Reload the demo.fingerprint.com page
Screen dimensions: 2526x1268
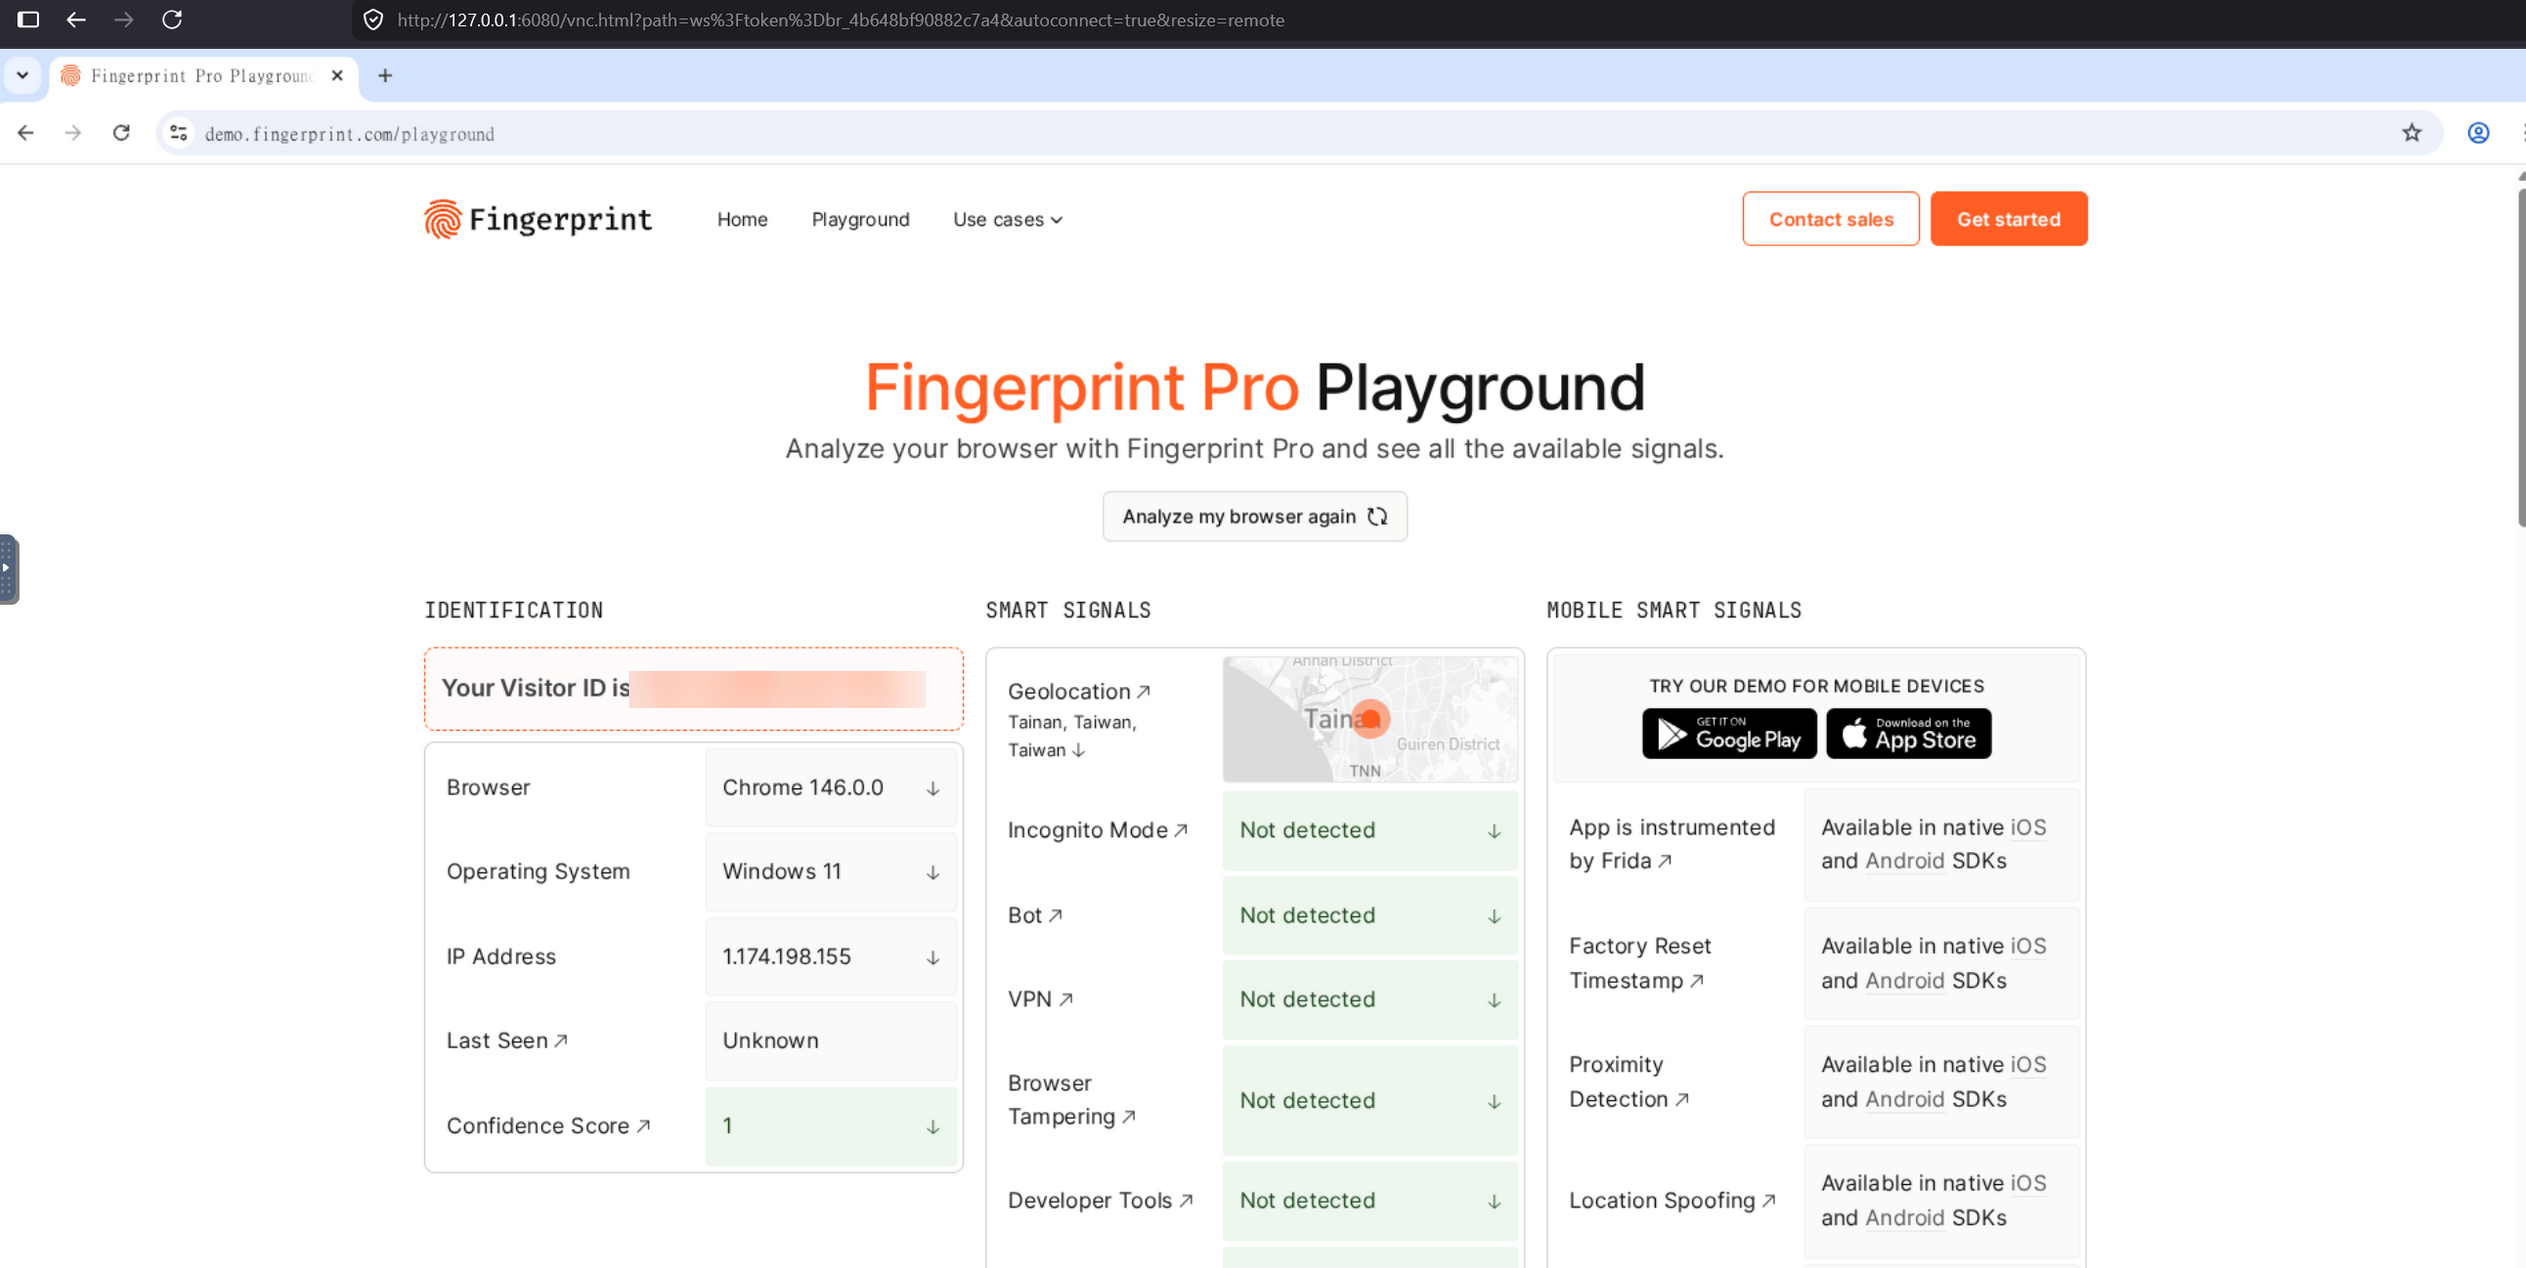[121, 133]
